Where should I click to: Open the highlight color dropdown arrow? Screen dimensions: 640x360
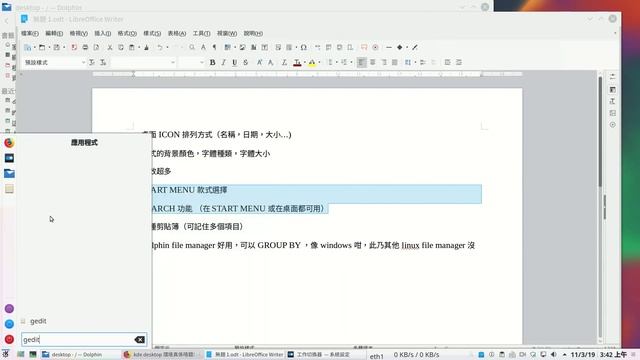[x=319, y=62]
